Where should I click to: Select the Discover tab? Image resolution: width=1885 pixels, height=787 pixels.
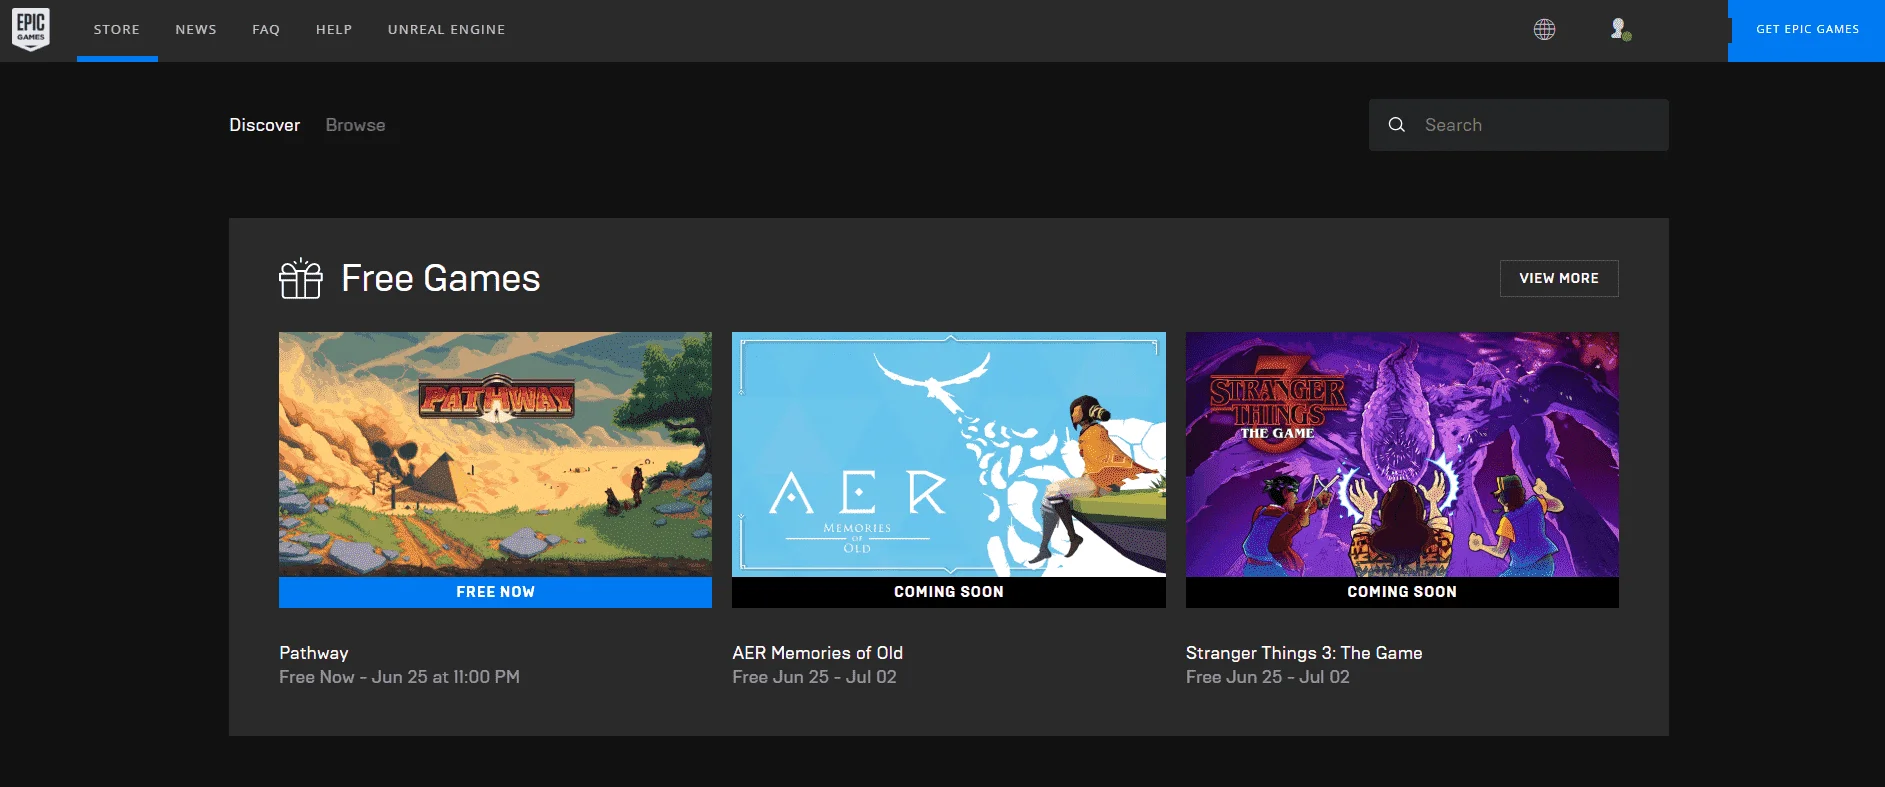(x=265, y=125)
